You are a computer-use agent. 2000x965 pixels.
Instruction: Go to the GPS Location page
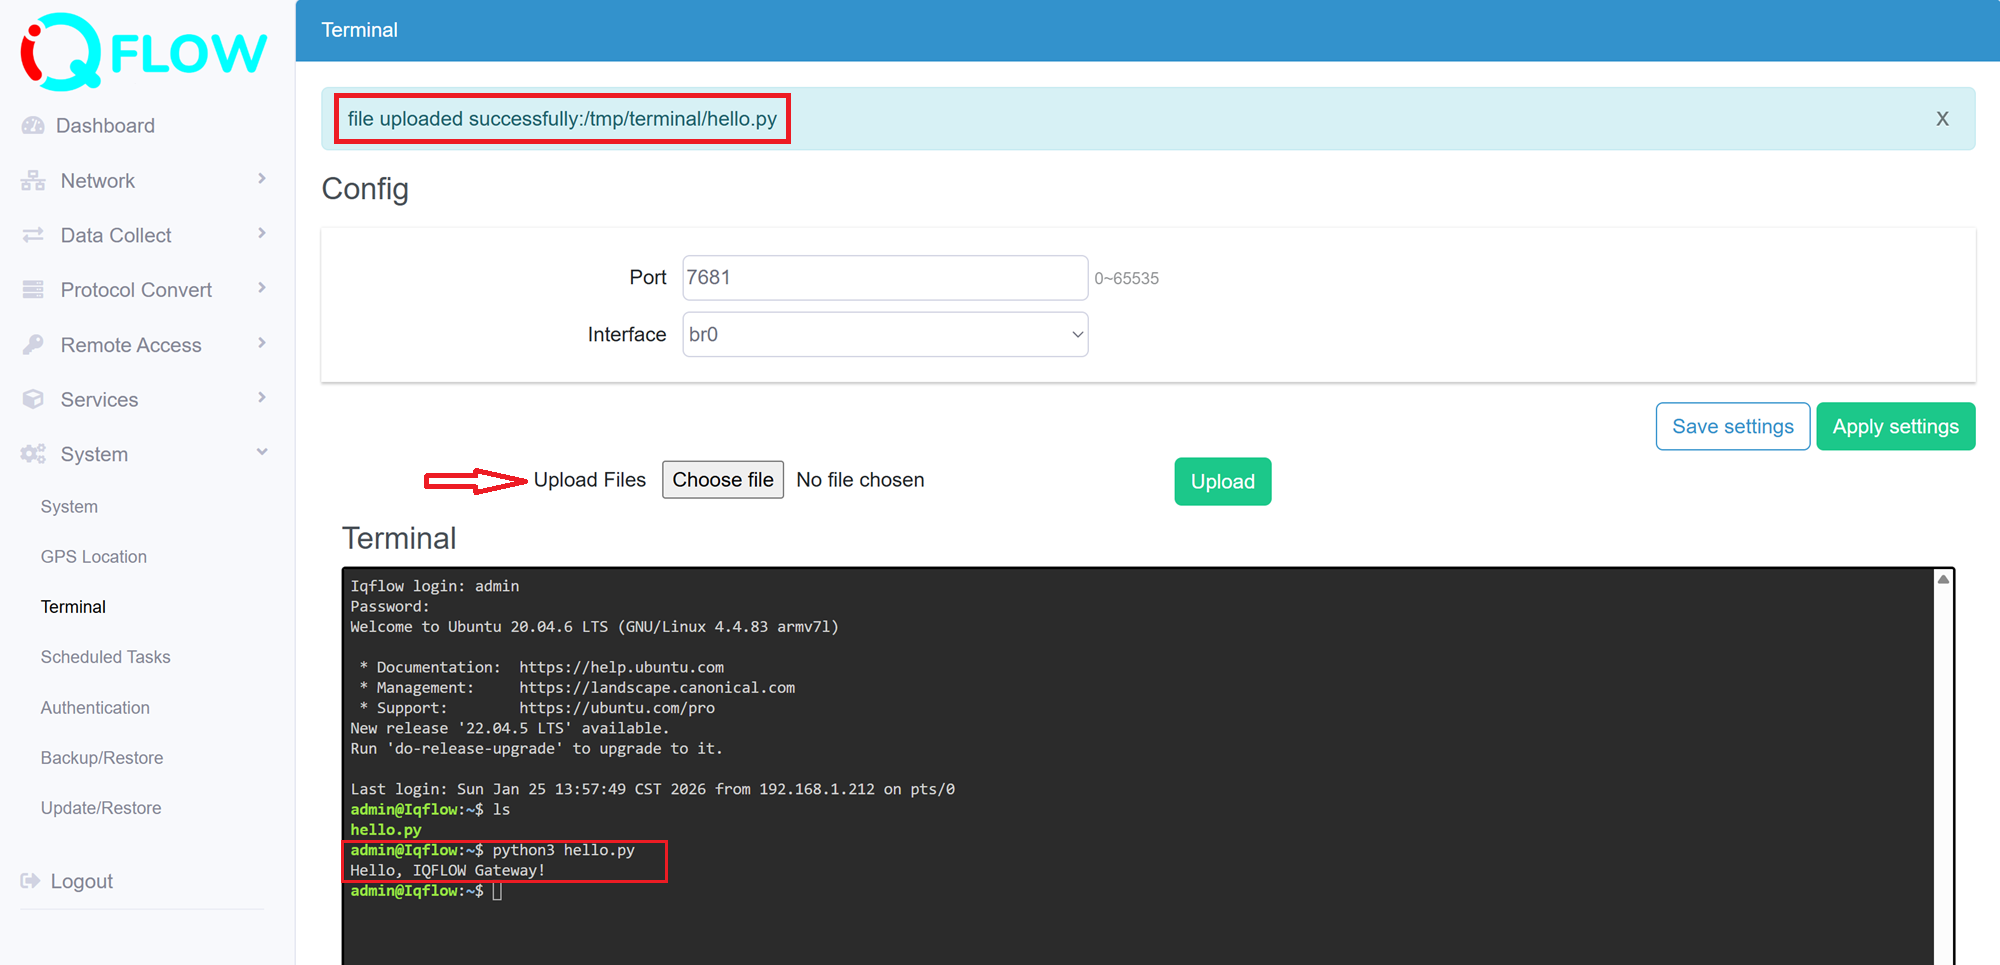pos(93,557)
